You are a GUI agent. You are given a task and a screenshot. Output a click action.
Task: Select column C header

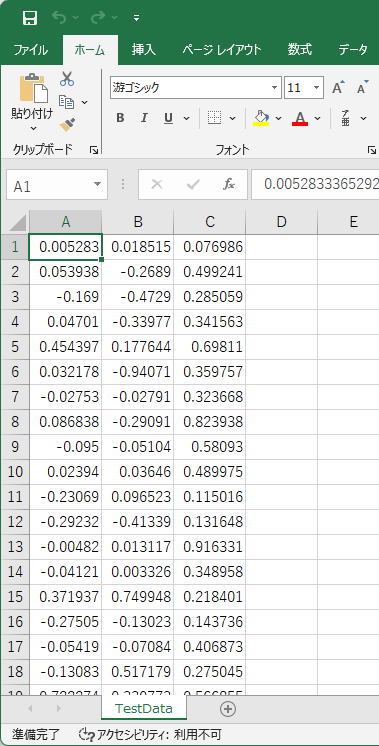[210, 222]
